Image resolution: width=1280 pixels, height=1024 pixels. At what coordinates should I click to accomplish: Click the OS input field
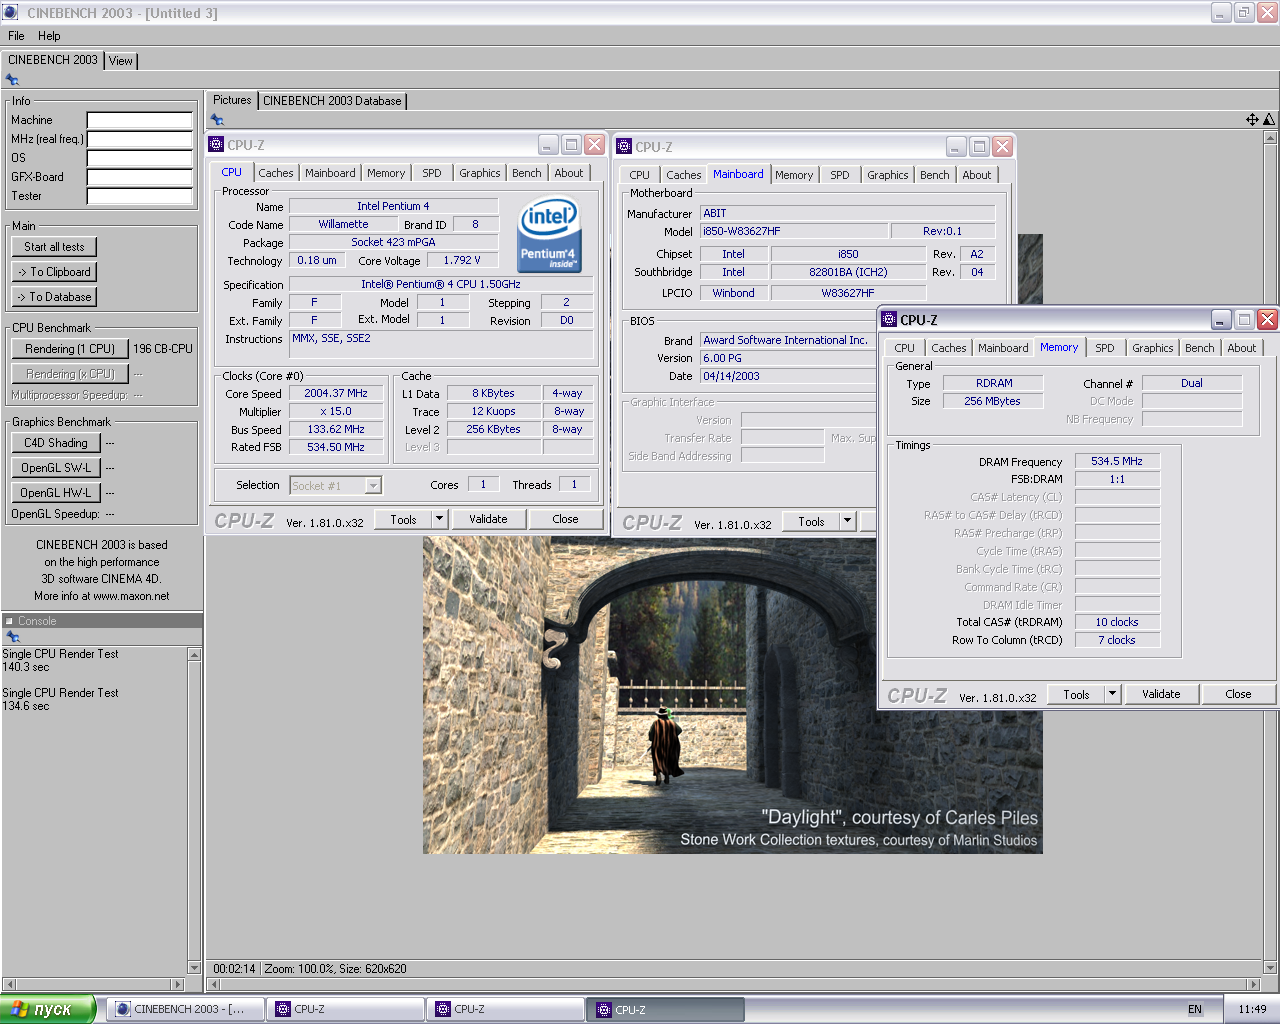(x=140, y=158)
